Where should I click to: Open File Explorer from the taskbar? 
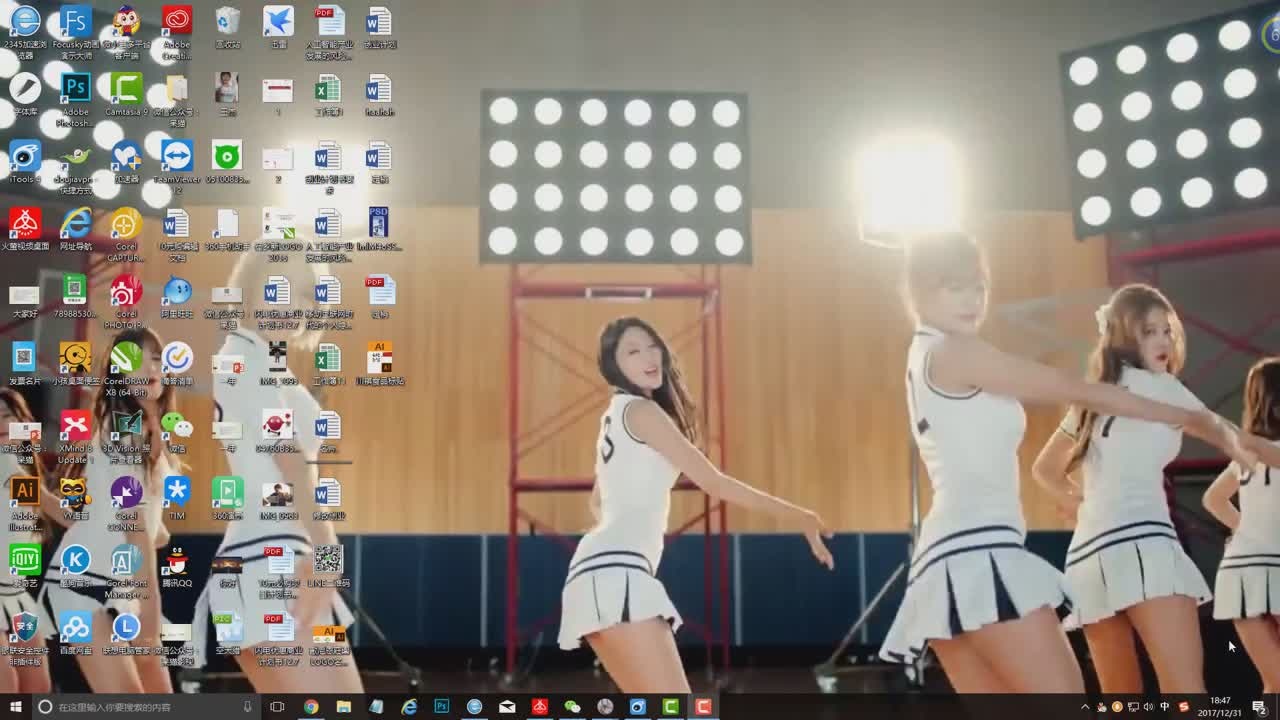point(343,707)
